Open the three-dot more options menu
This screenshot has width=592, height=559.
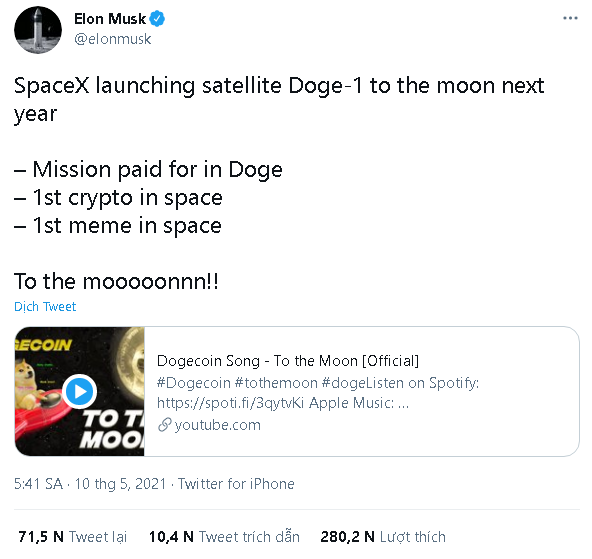(570, 18)
